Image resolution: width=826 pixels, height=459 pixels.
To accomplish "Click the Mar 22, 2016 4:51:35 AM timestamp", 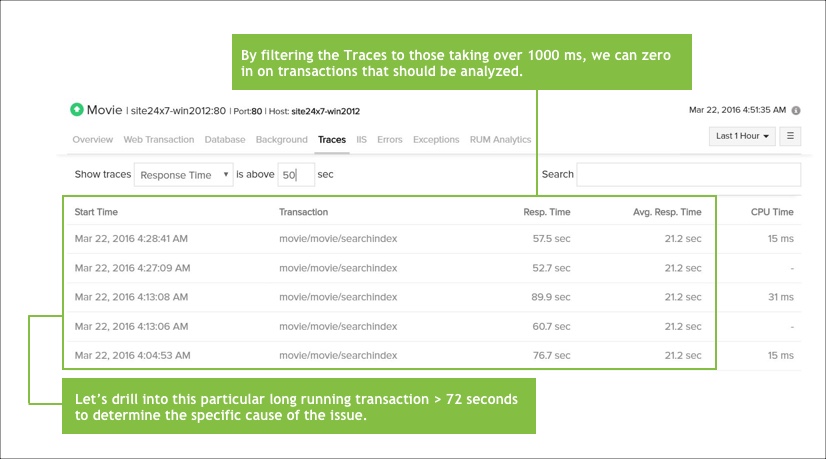I will pyautogui.click(x=738, y=110).
